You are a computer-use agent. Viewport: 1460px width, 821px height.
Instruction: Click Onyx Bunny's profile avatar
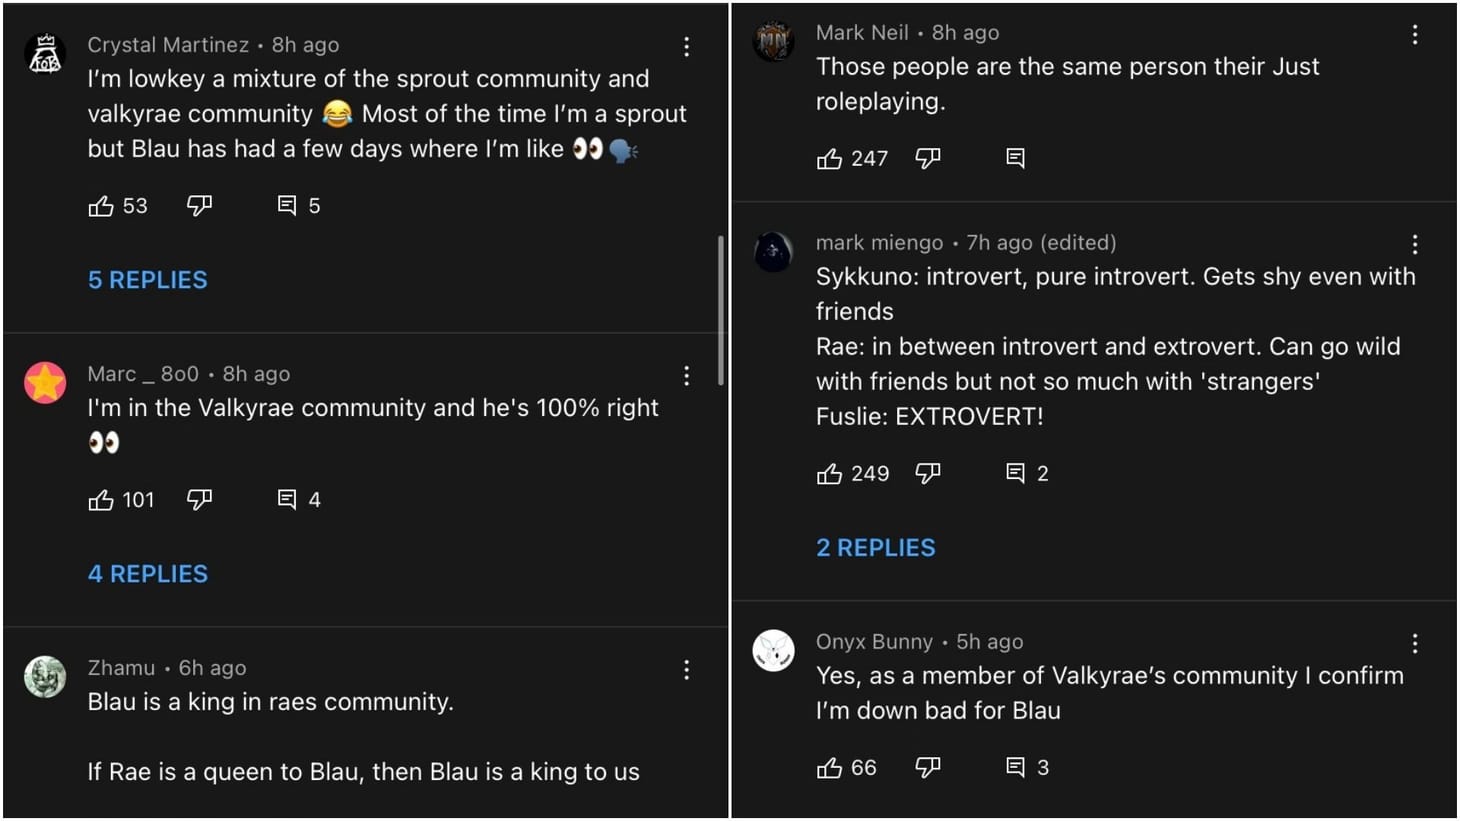(x=773, y=650)
